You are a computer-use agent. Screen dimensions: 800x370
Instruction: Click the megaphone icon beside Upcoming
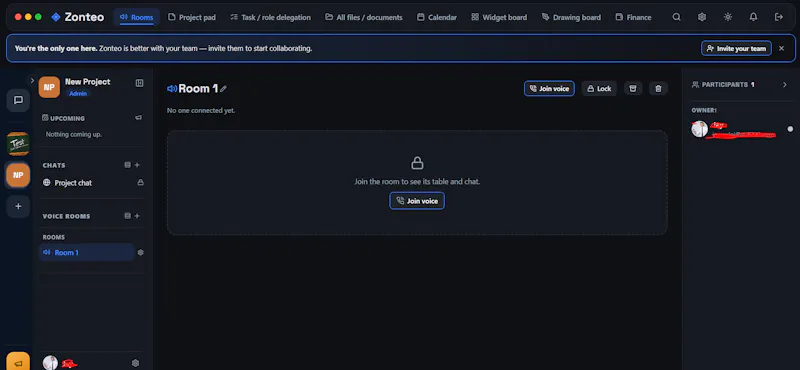[138, 118]
